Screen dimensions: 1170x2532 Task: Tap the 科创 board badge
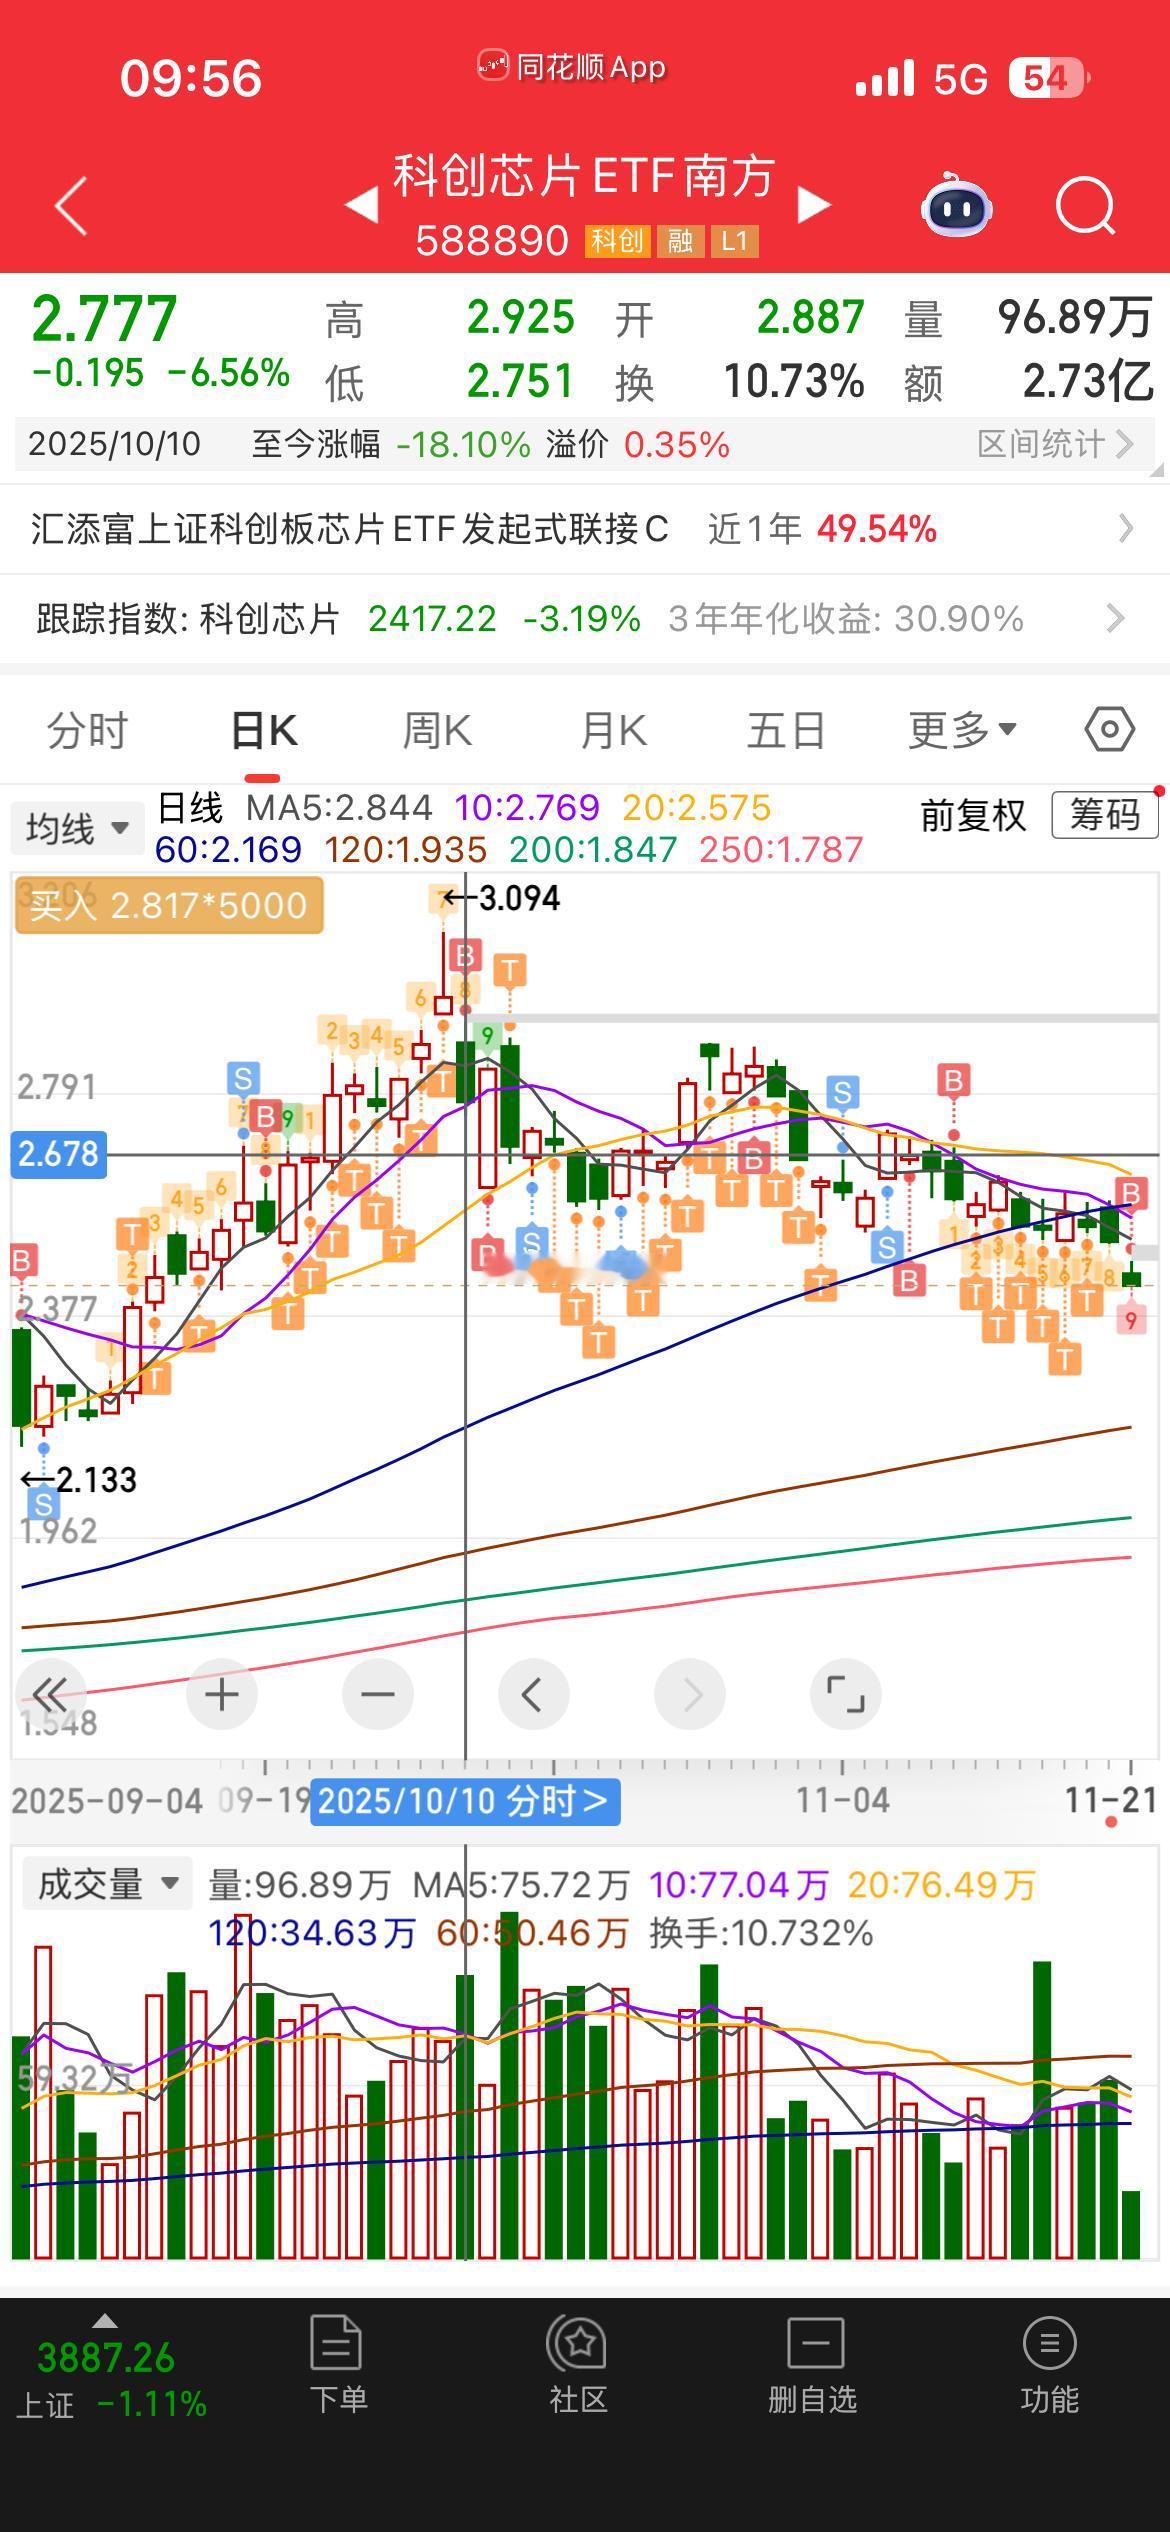(617, 241)
